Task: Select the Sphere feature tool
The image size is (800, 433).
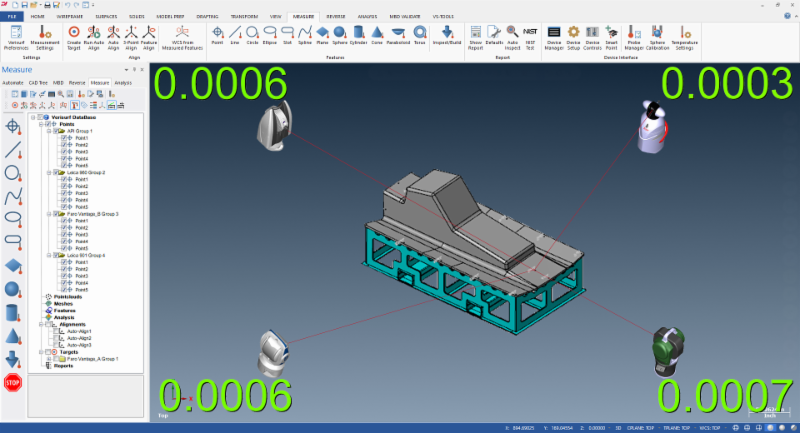Action: tap(341, 35)
